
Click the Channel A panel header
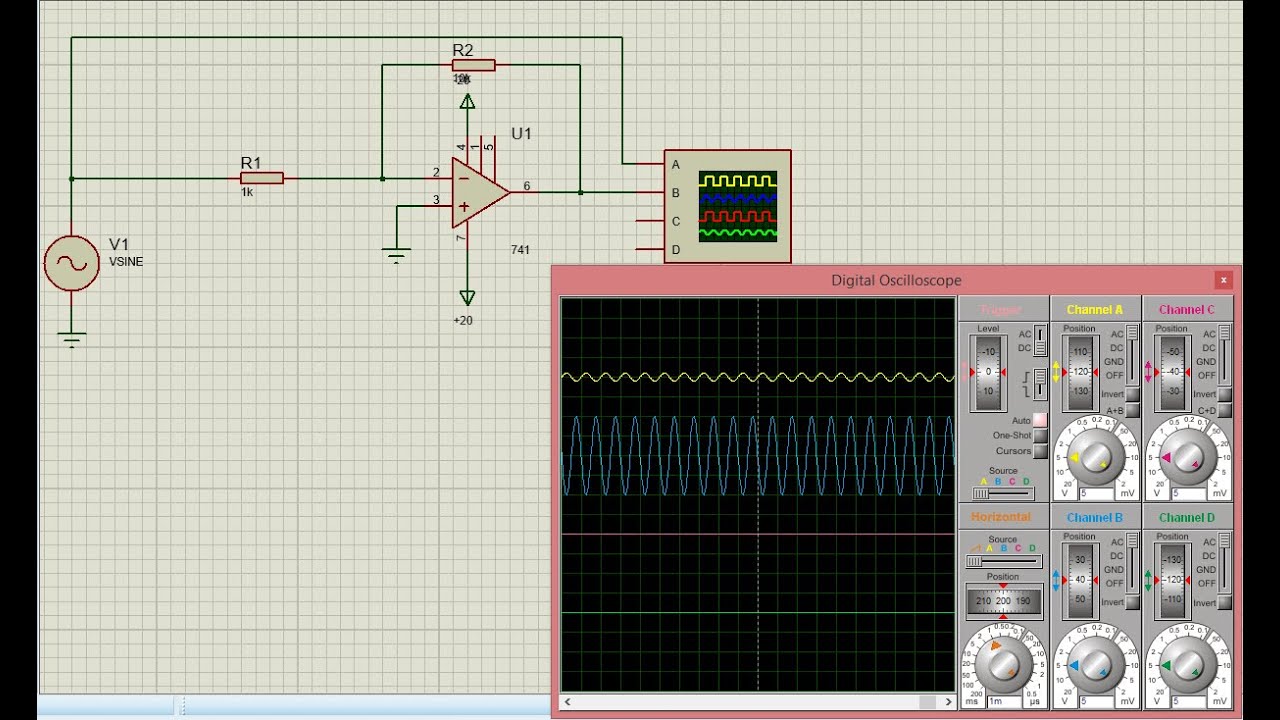tap(1095, 309)
